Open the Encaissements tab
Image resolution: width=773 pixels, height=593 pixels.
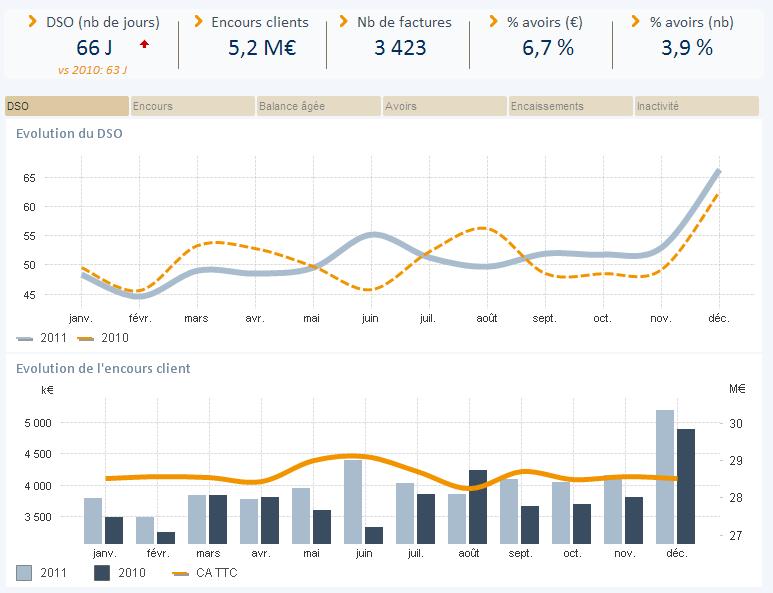570,106
